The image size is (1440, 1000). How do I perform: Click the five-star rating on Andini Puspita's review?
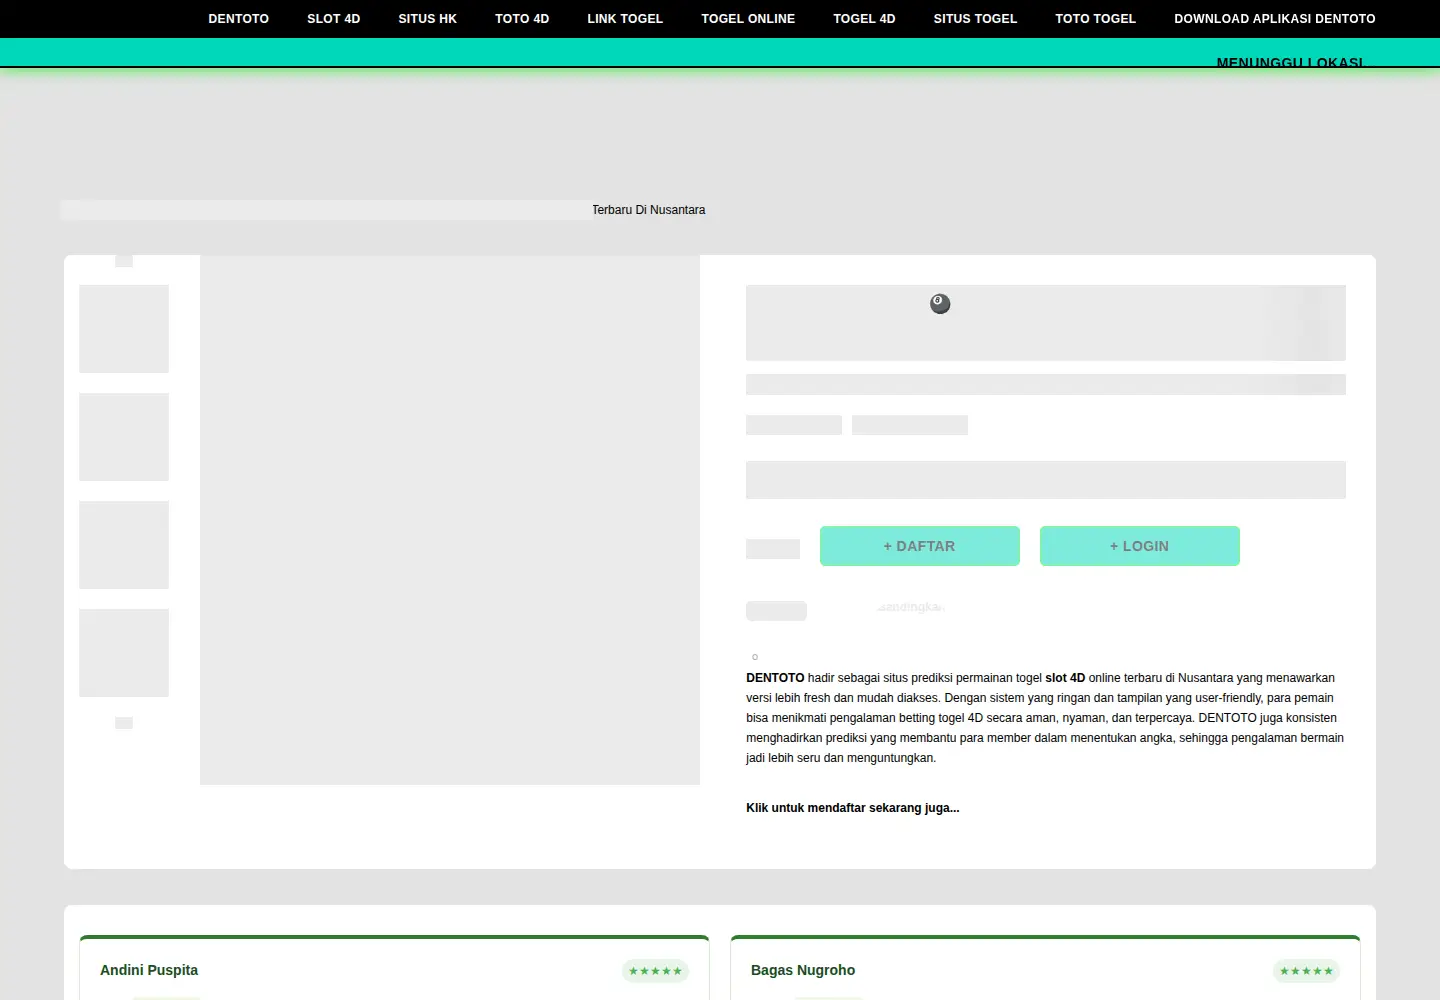tap(655, 971)
